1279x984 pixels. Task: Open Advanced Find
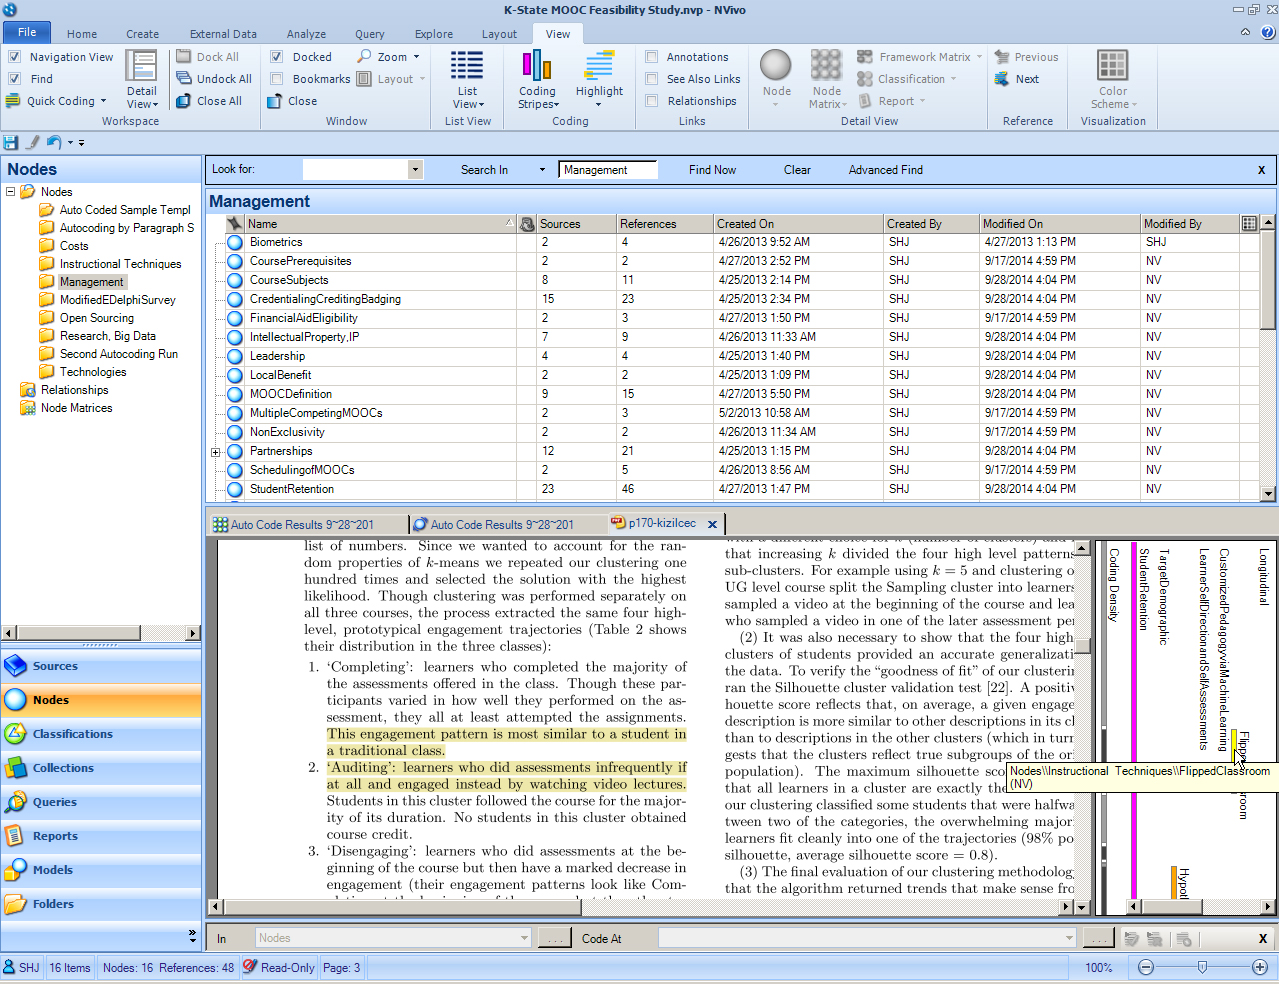tap(885, 170)
